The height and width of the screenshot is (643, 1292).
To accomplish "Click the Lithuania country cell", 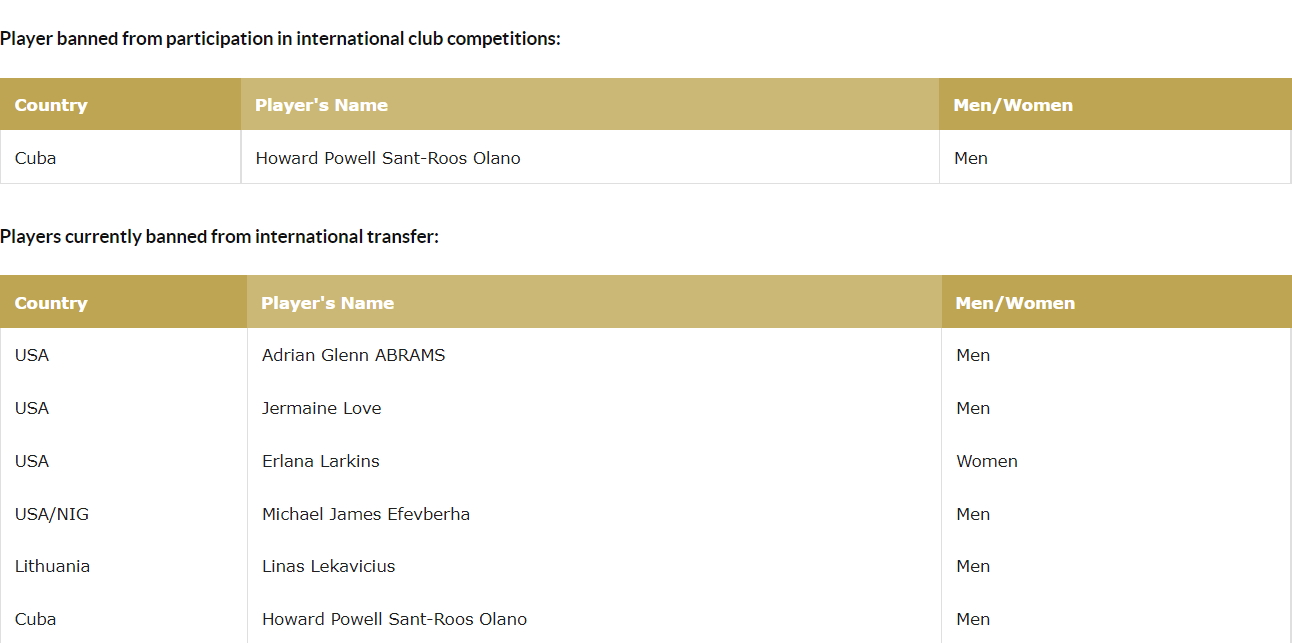I will pyautogui.click(x=52, y=566).
